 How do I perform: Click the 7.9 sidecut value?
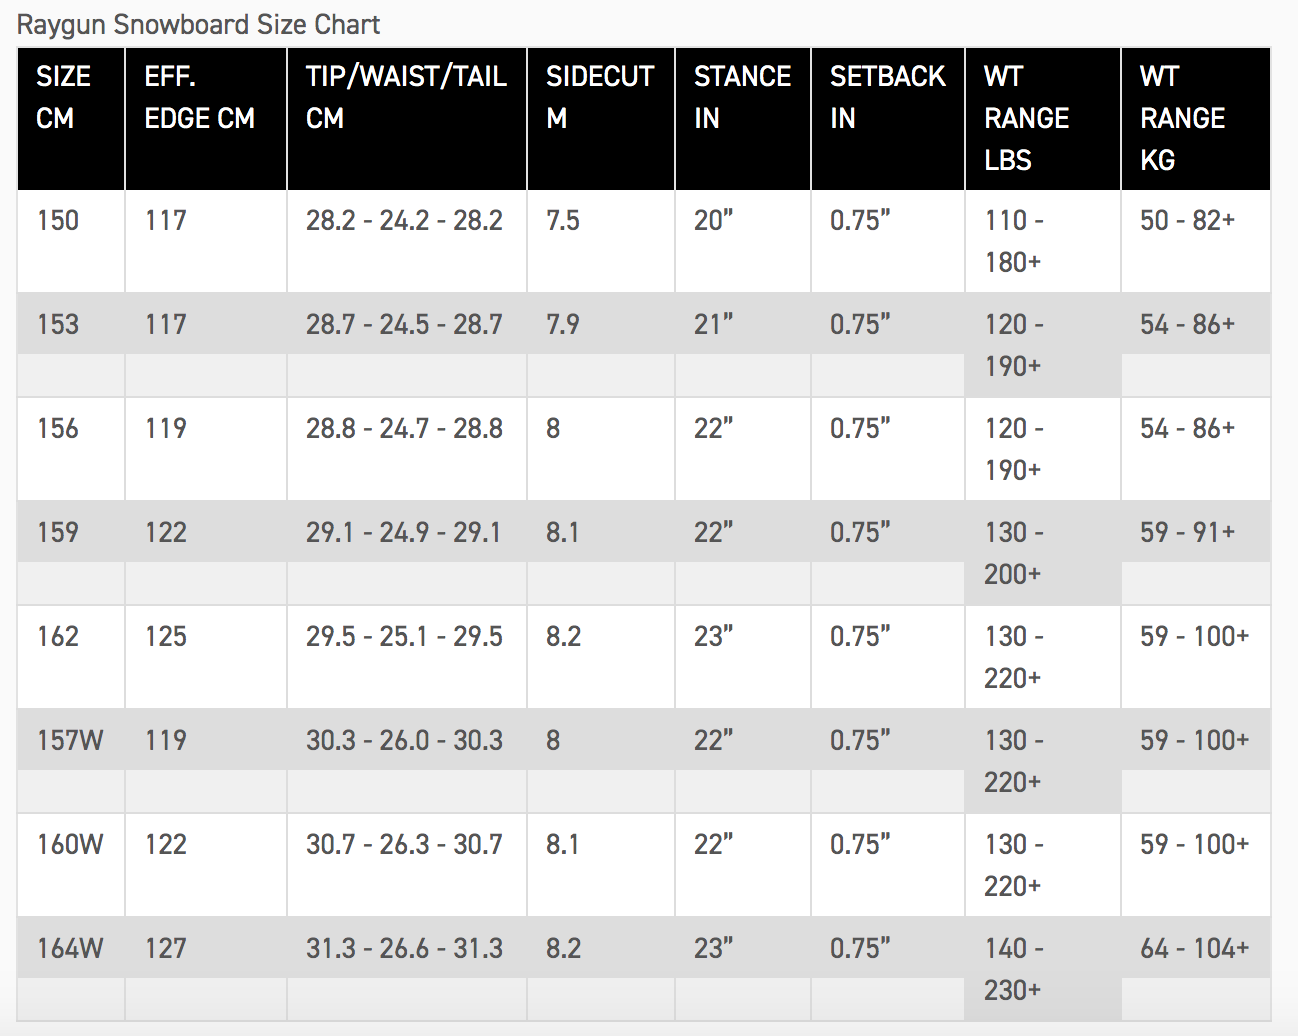click(x=563, y=324)
